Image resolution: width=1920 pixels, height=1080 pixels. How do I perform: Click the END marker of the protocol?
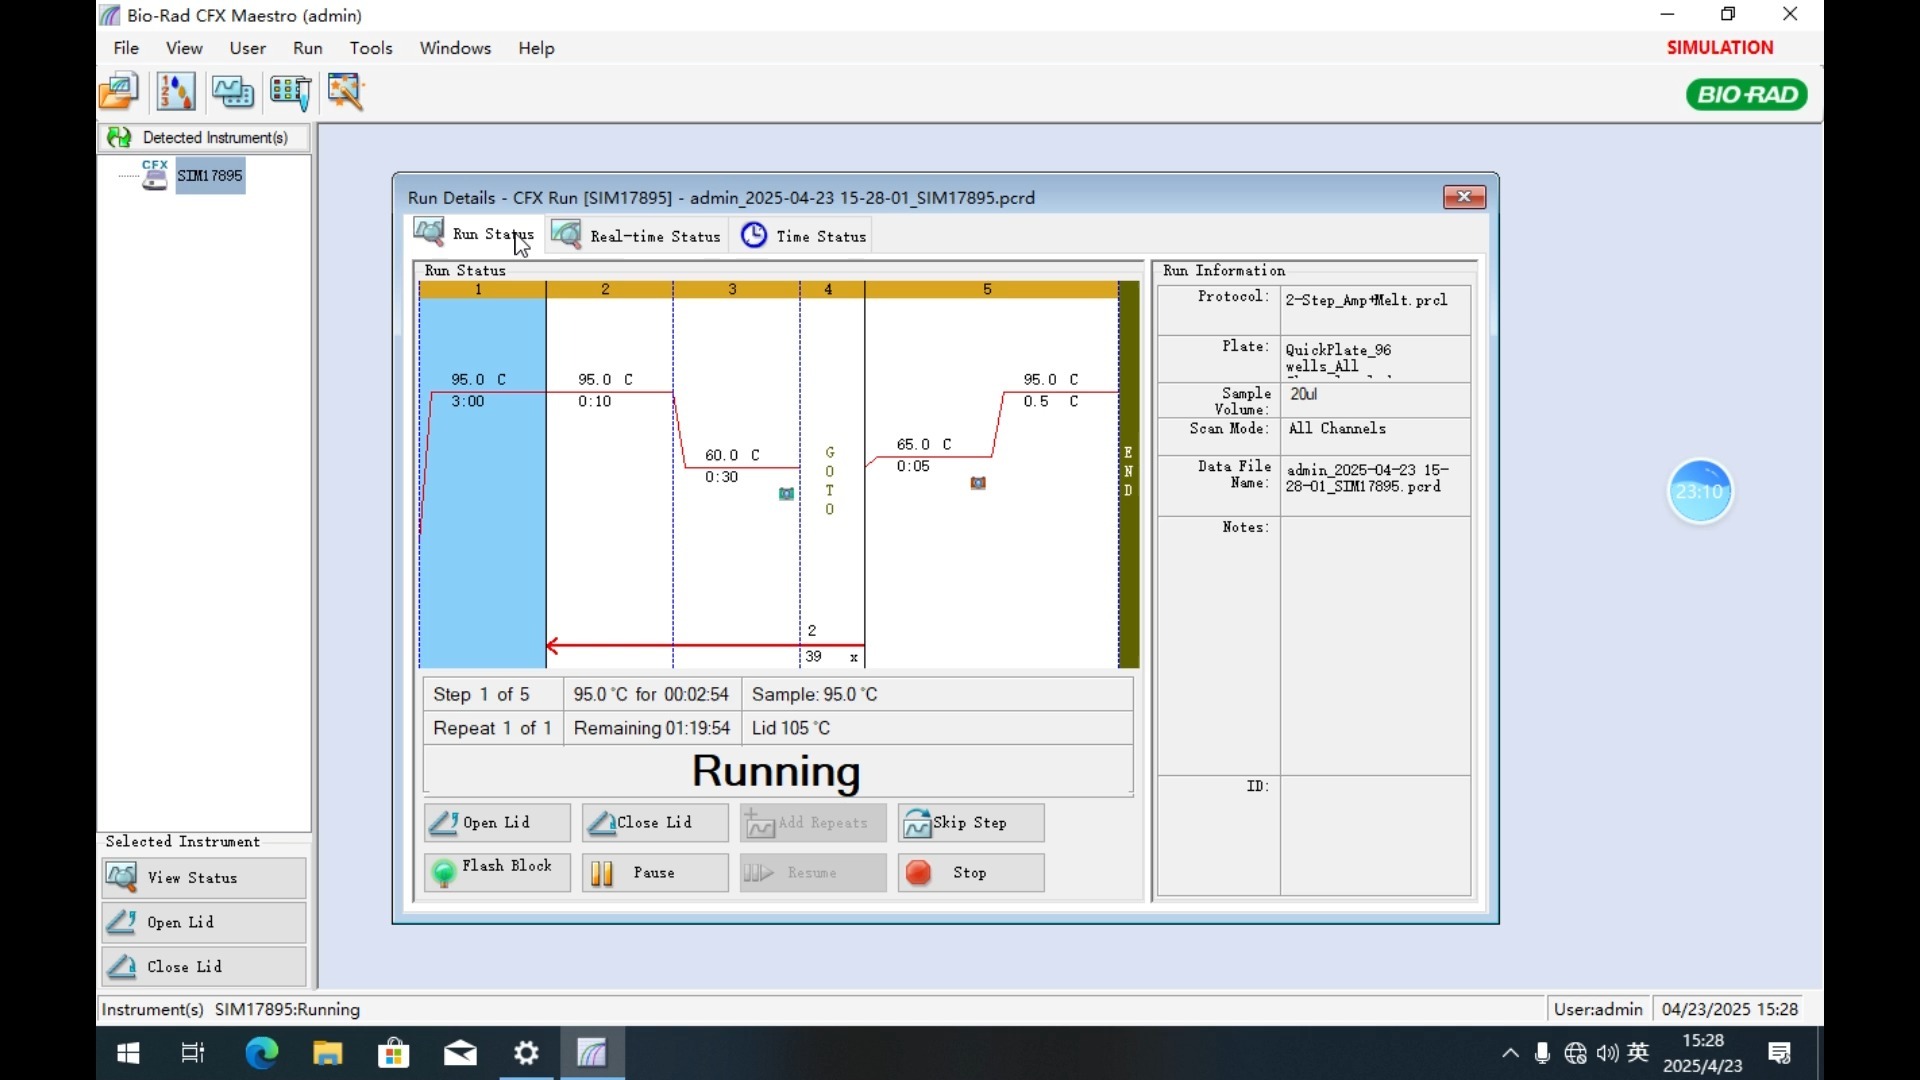pos(1128,472)
